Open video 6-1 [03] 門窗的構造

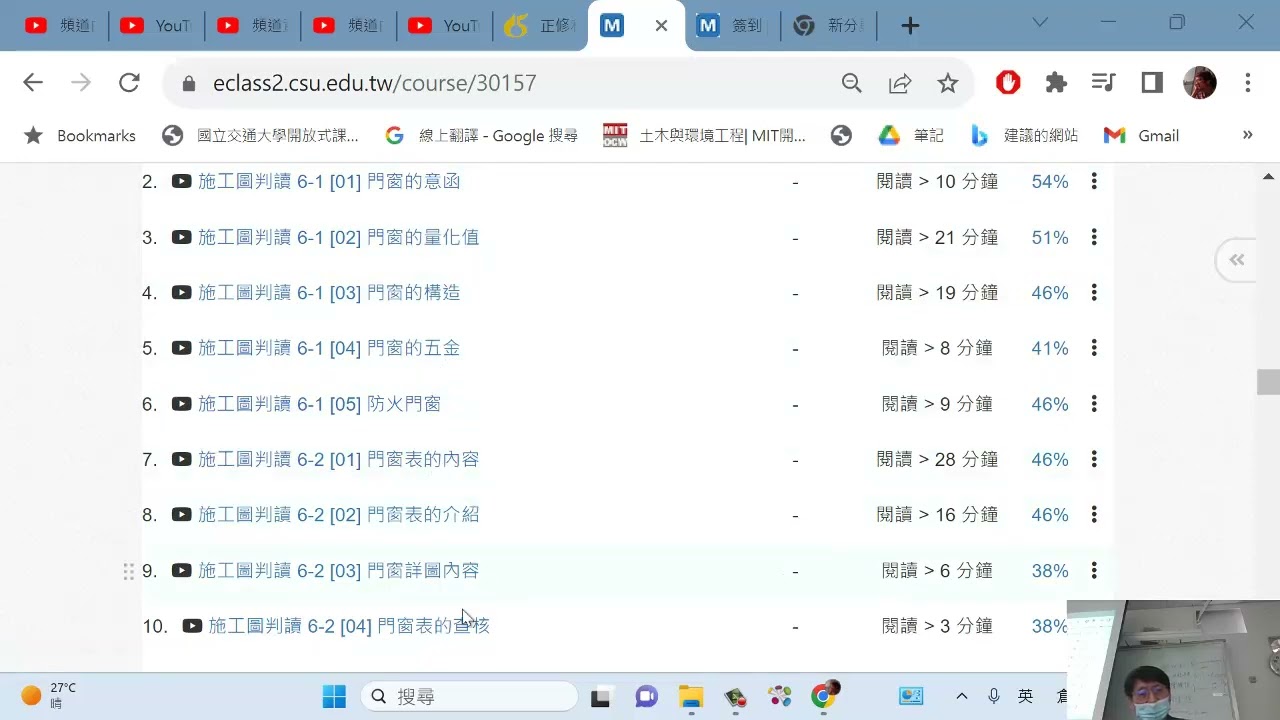pyautogui.click(x=329, y=292)
